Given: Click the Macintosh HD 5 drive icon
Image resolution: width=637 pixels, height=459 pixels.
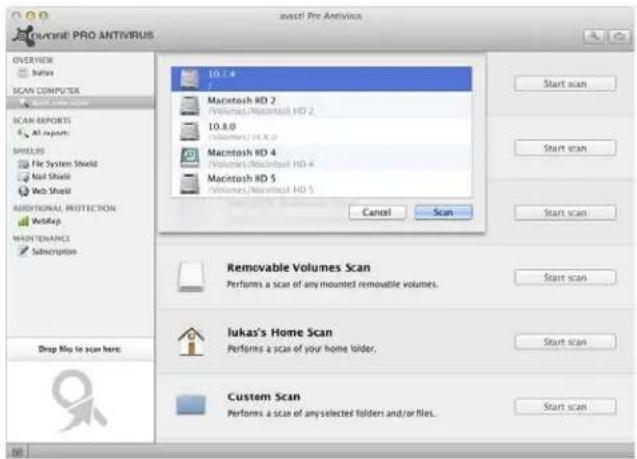Looking at the screenshot, I should [x=190, y=184].
